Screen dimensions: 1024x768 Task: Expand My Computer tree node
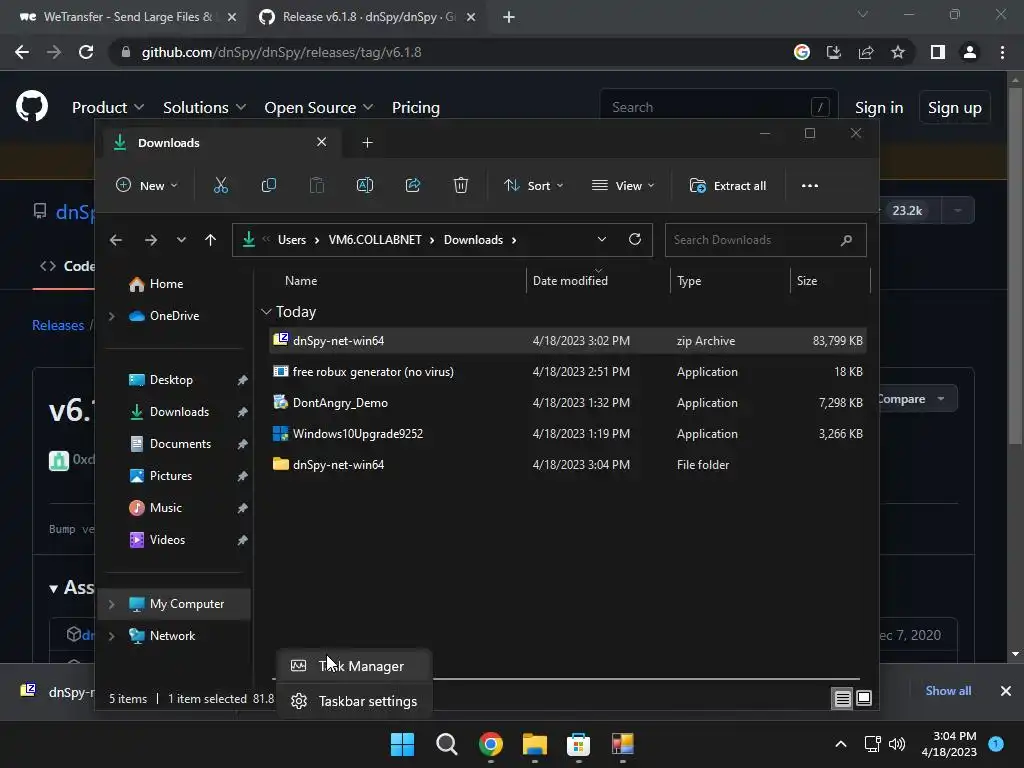pyautogui.click(x=112, y=604)
